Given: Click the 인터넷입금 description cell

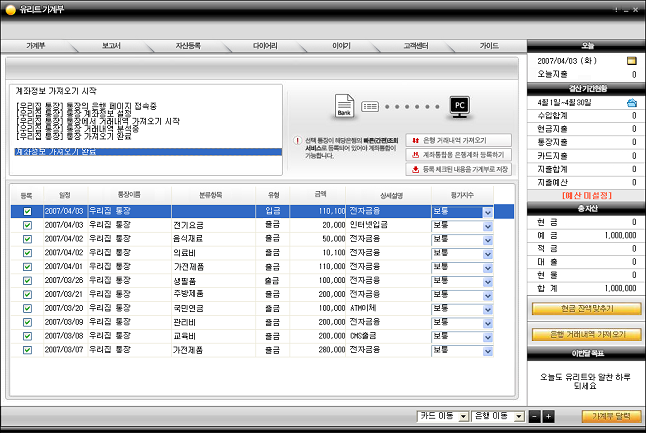Looking at the screenshot, I should 389,225.
